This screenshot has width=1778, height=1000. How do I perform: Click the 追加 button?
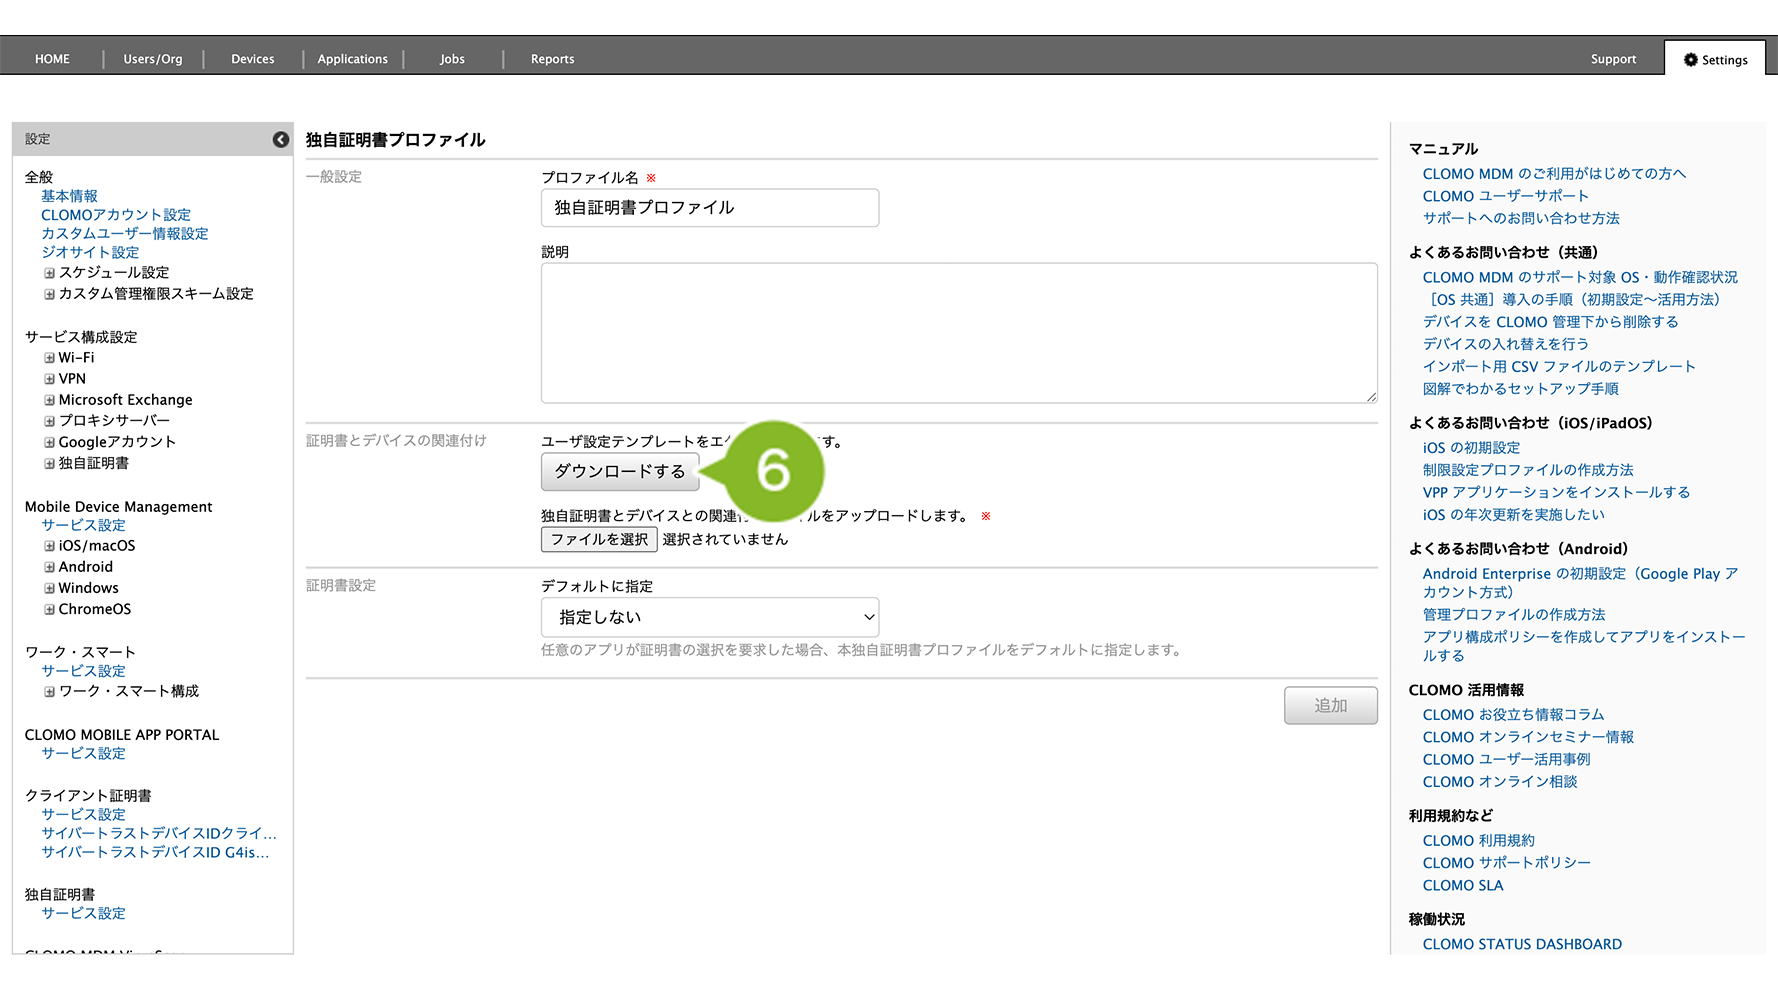click(1330, 705)
